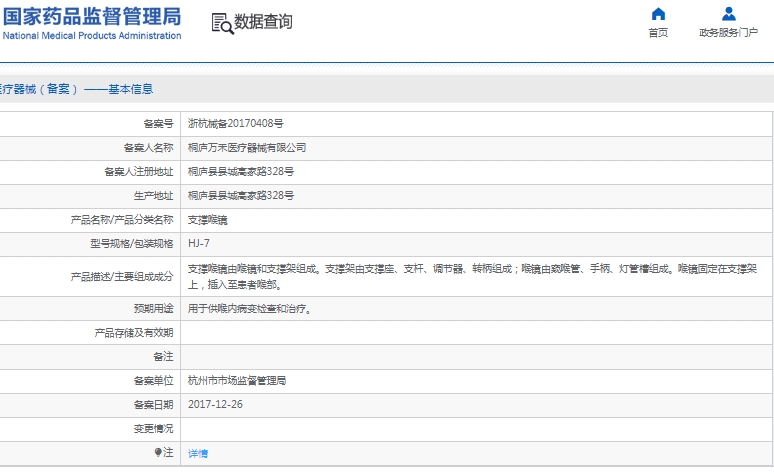Click the 预期用途 row label
This screenshot has width=774, height=474.
154,309
